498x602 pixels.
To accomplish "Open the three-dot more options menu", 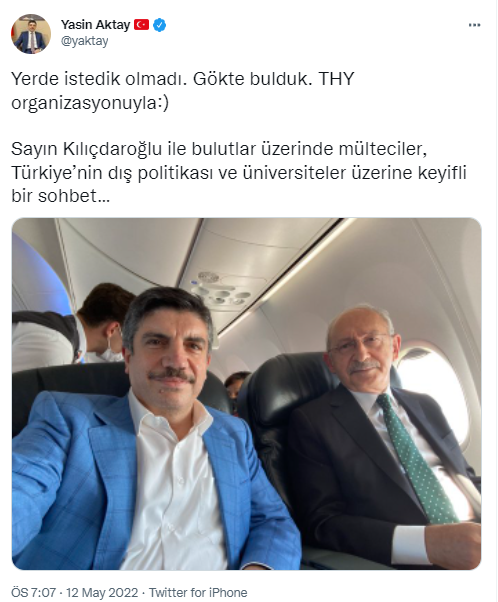I will point(474,25).
